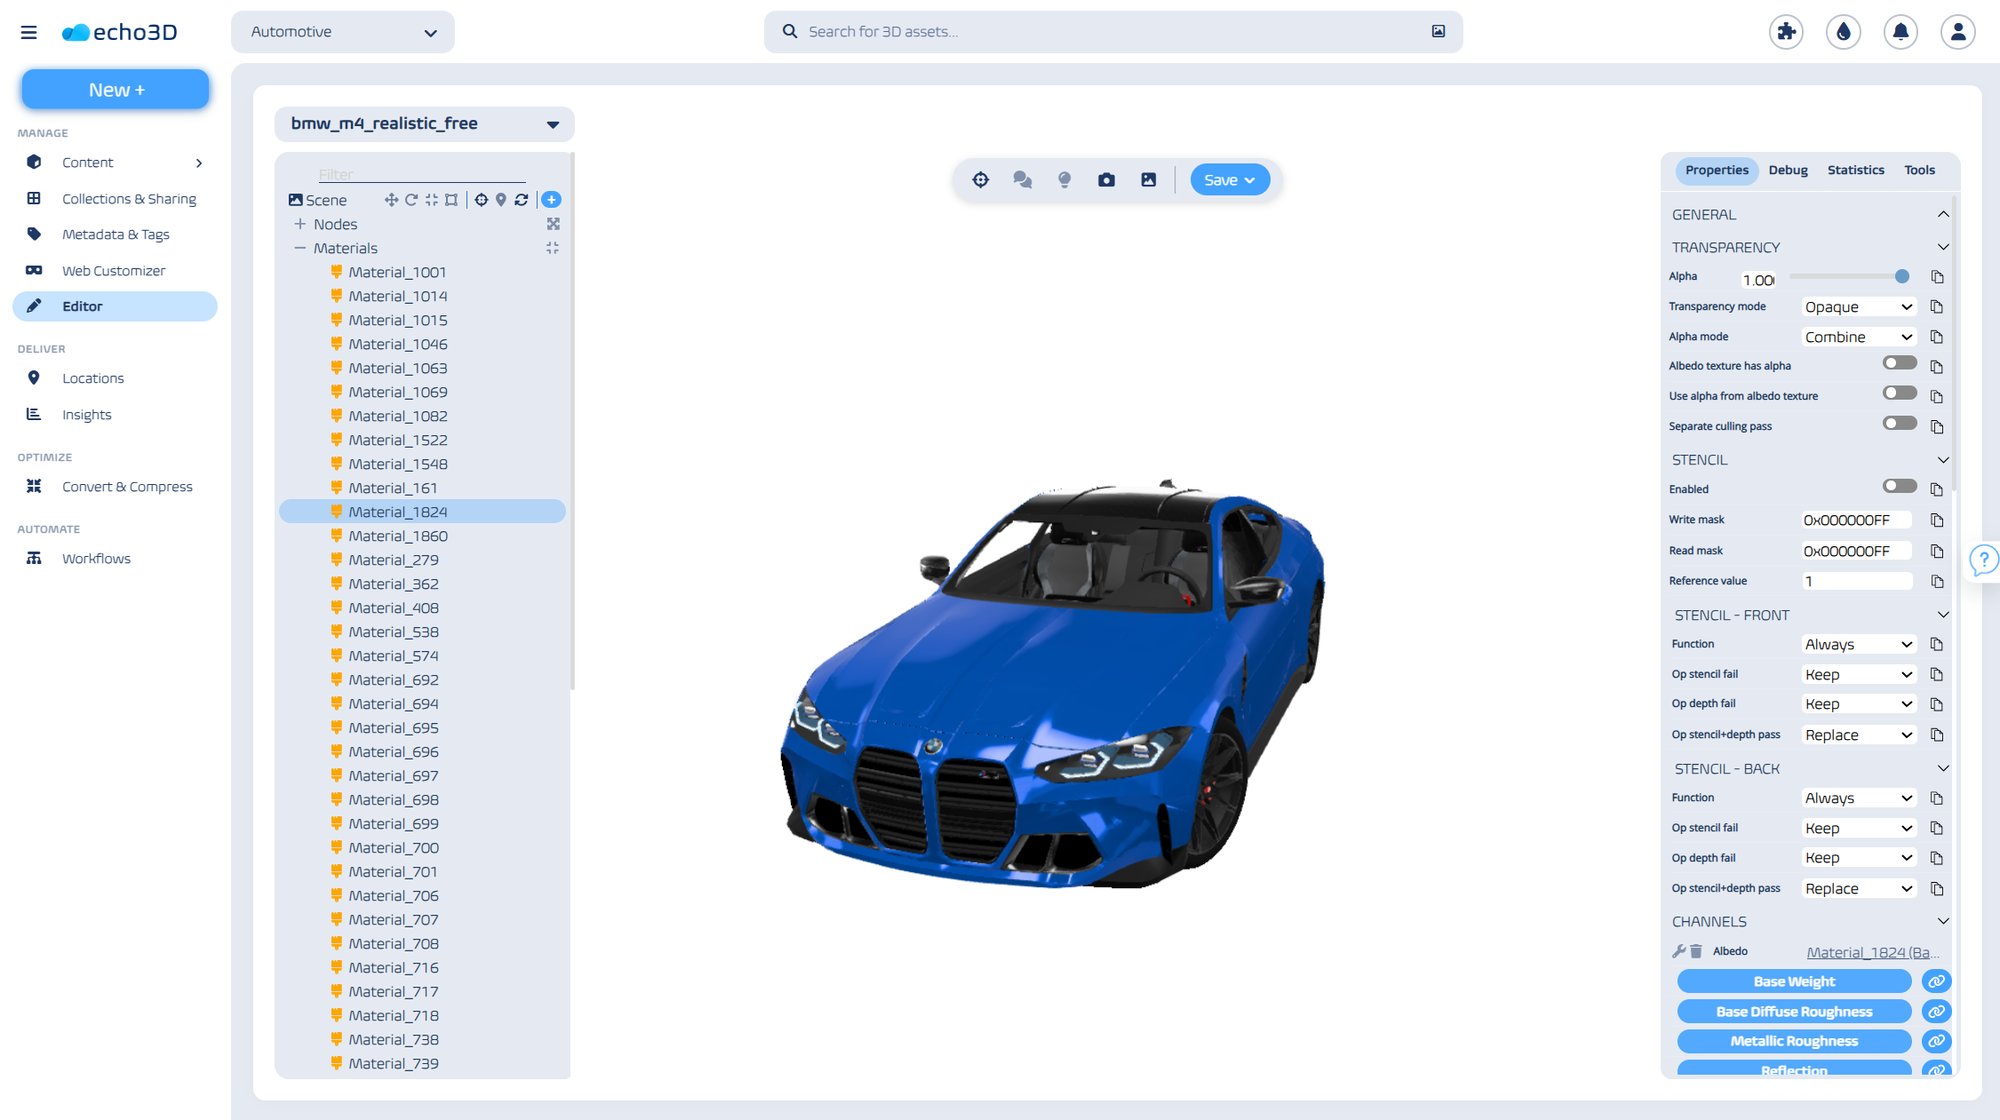Click the image search icon in the search bar
Viewport: 2000px width, 1120px height.
point(1438,31)
